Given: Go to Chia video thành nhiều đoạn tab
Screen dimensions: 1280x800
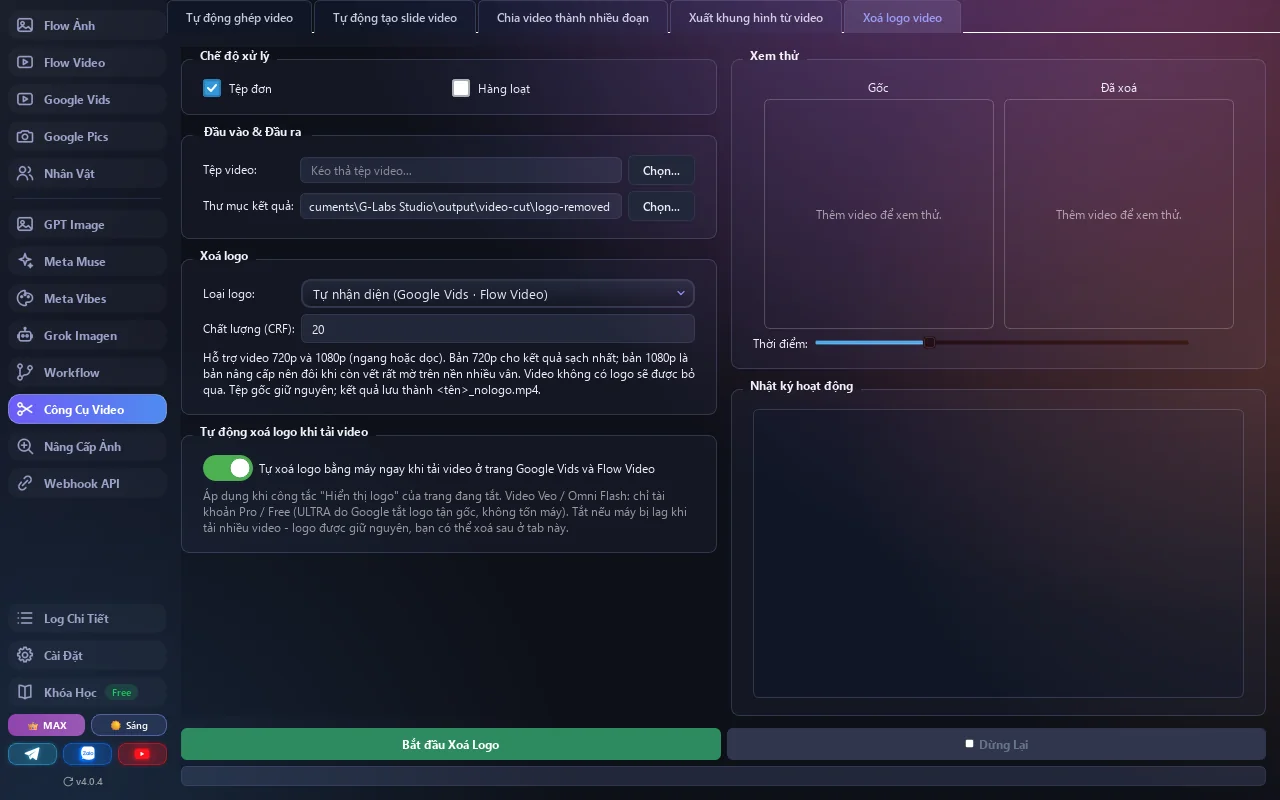Looking at the screenshot, I should pyautogui.click(x=573, y=18).
